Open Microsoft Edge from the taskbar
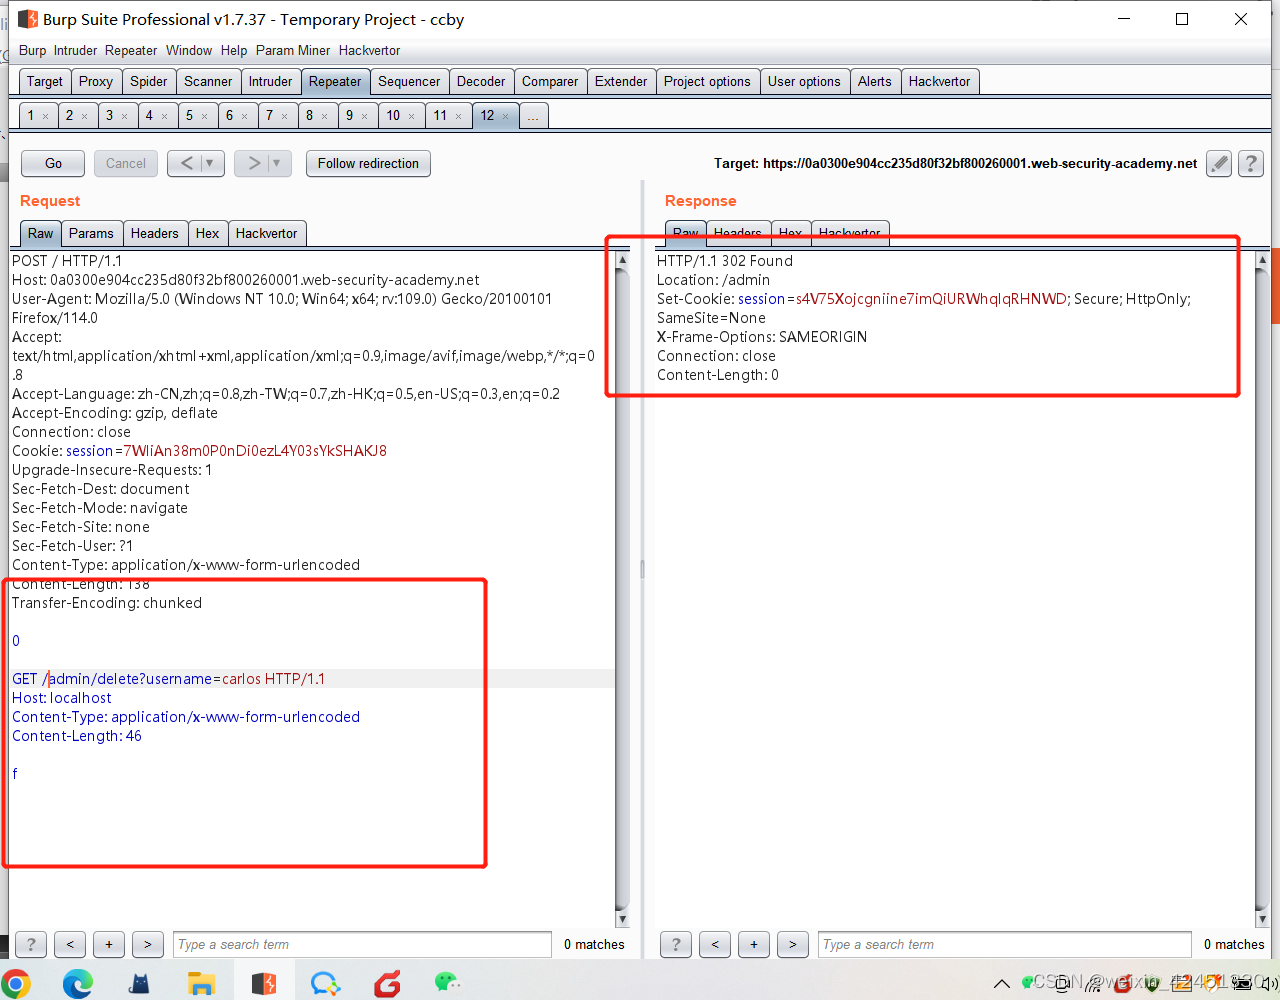 click(77, 983)
